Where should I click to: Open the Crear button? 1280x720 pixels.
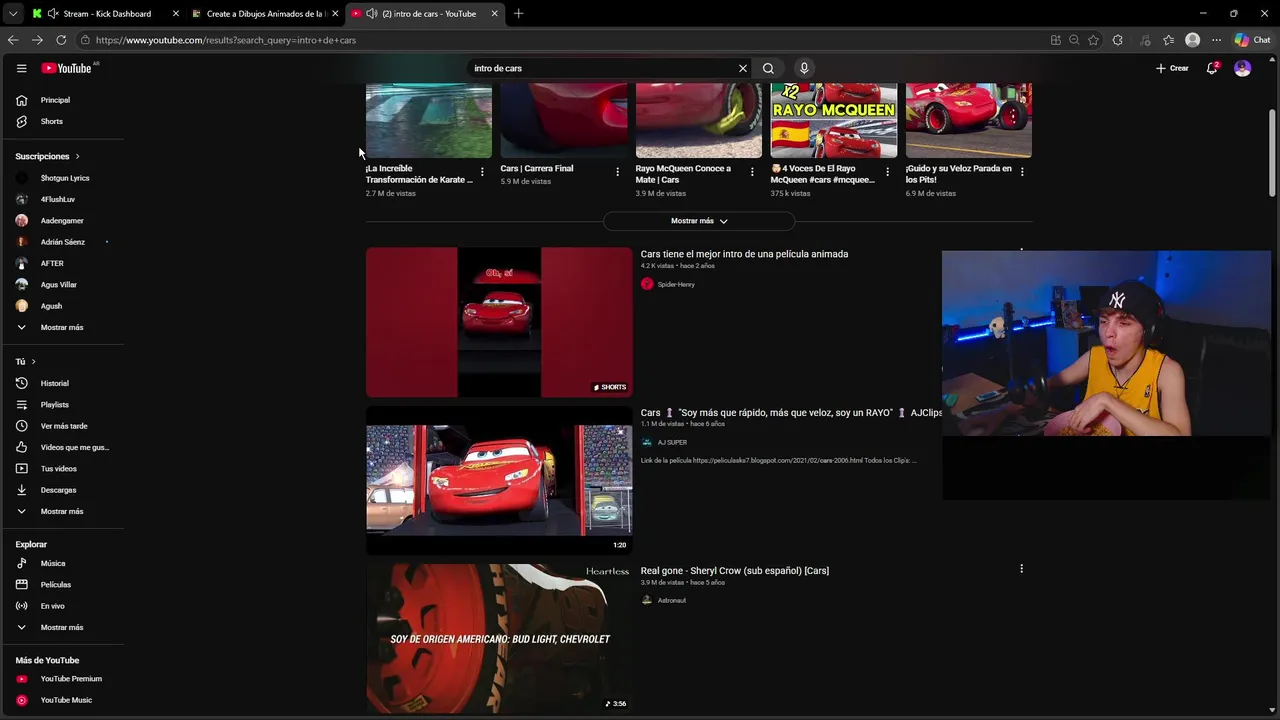[1172, 68]
